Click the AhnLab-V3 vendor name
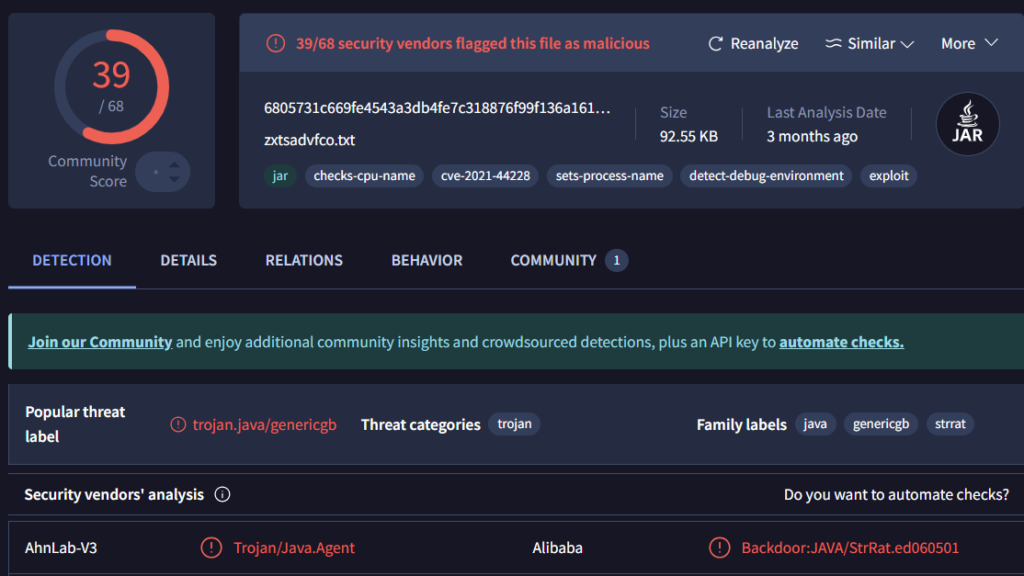 click(61, 547)
